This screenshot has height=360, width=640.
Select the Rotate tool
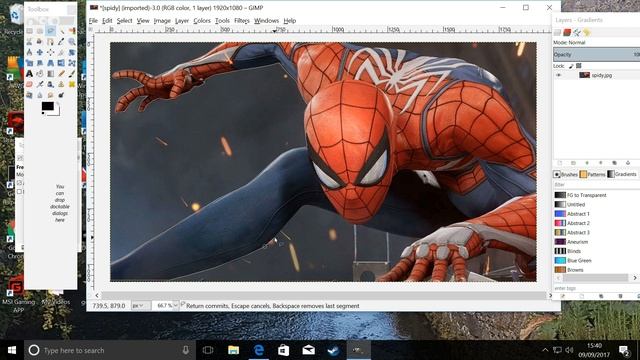click(x=72, y=52)
